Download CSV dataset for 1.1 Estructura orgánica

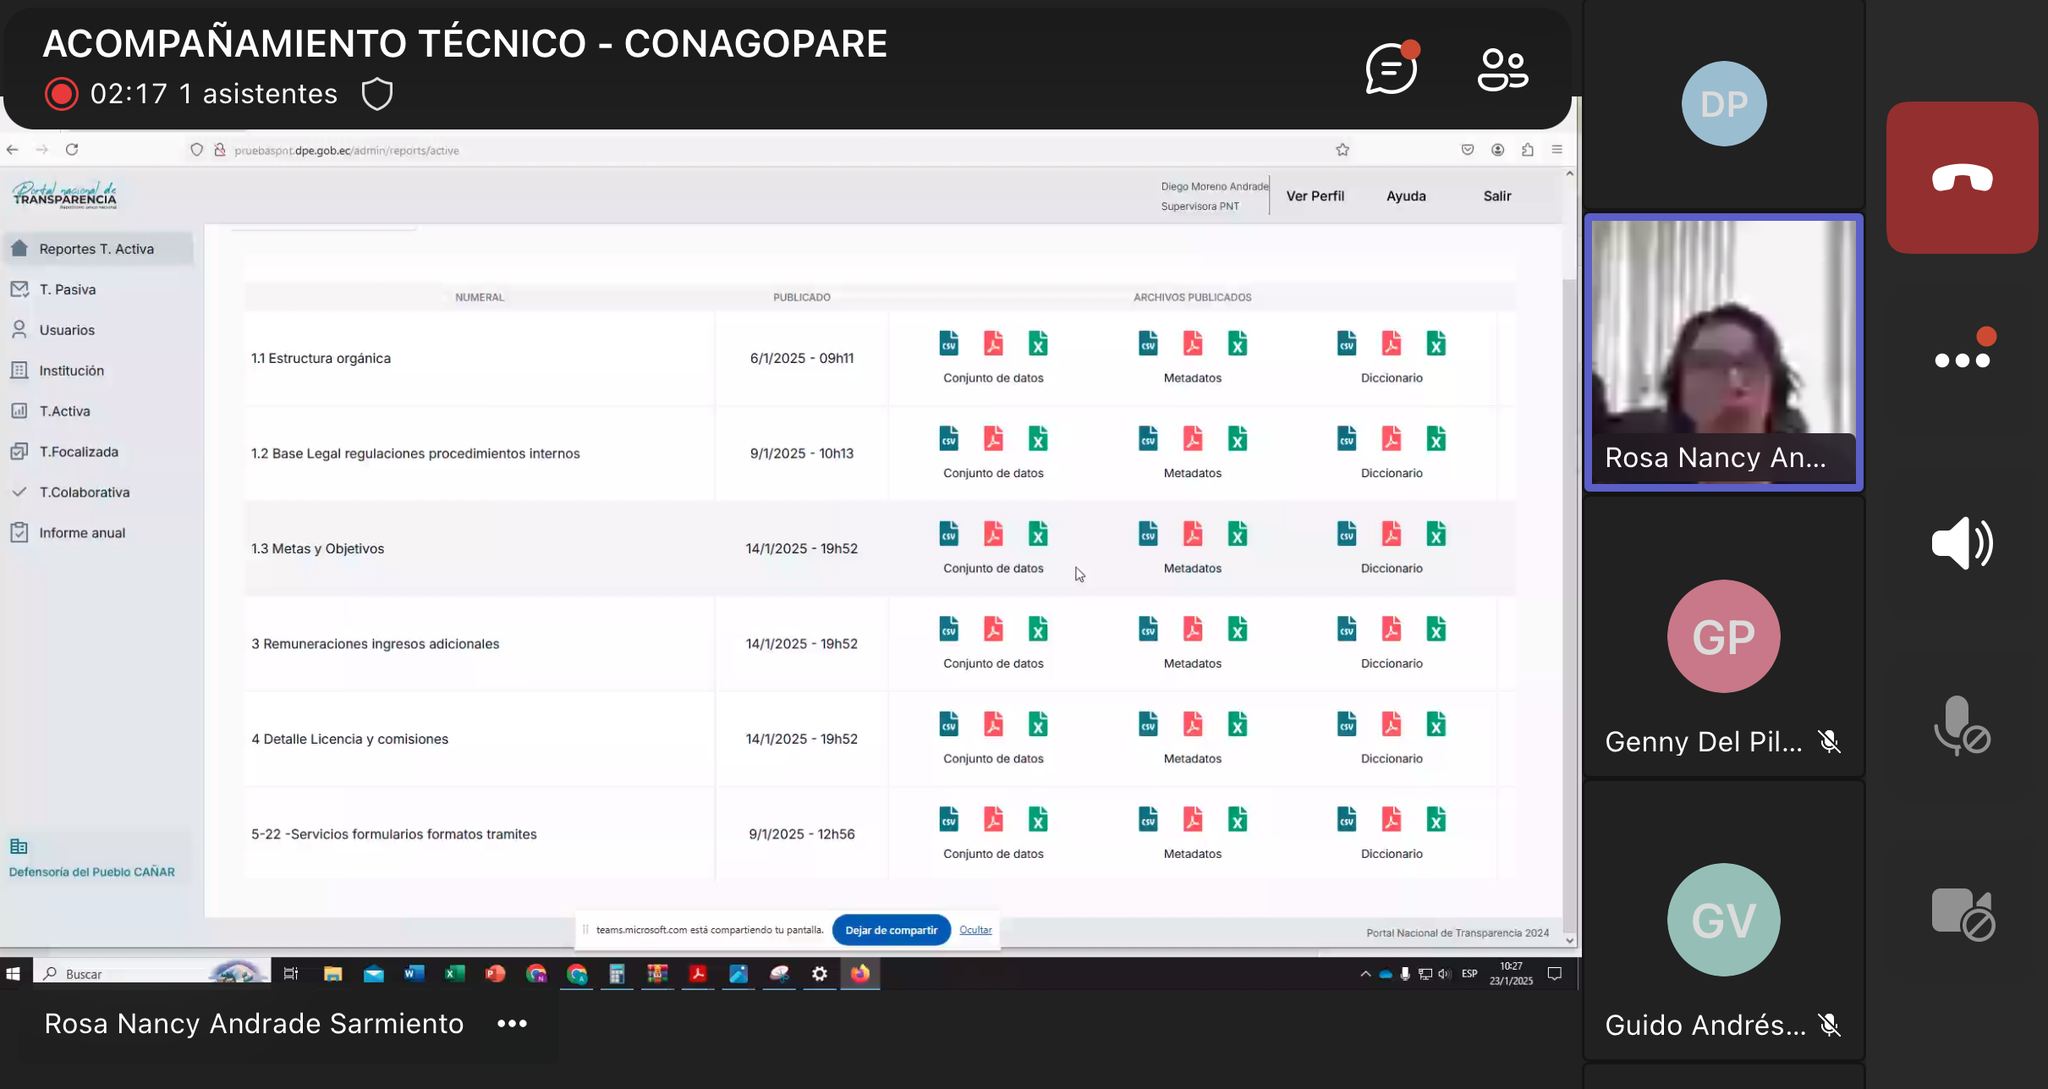pos(948,344)
